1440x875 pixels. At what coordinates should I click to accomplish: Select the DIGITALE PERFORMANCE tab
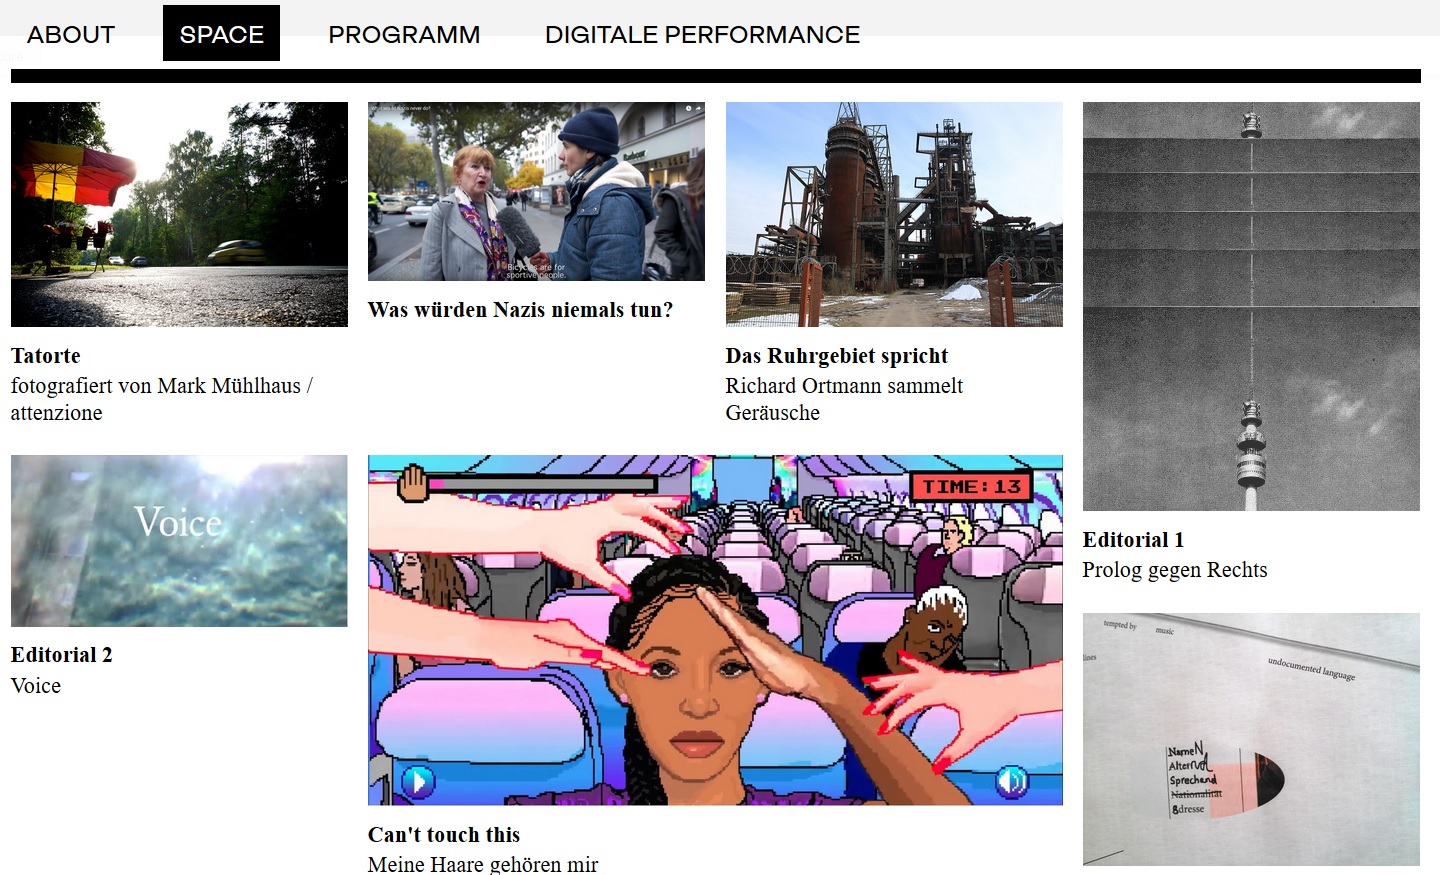coord(702,33)
